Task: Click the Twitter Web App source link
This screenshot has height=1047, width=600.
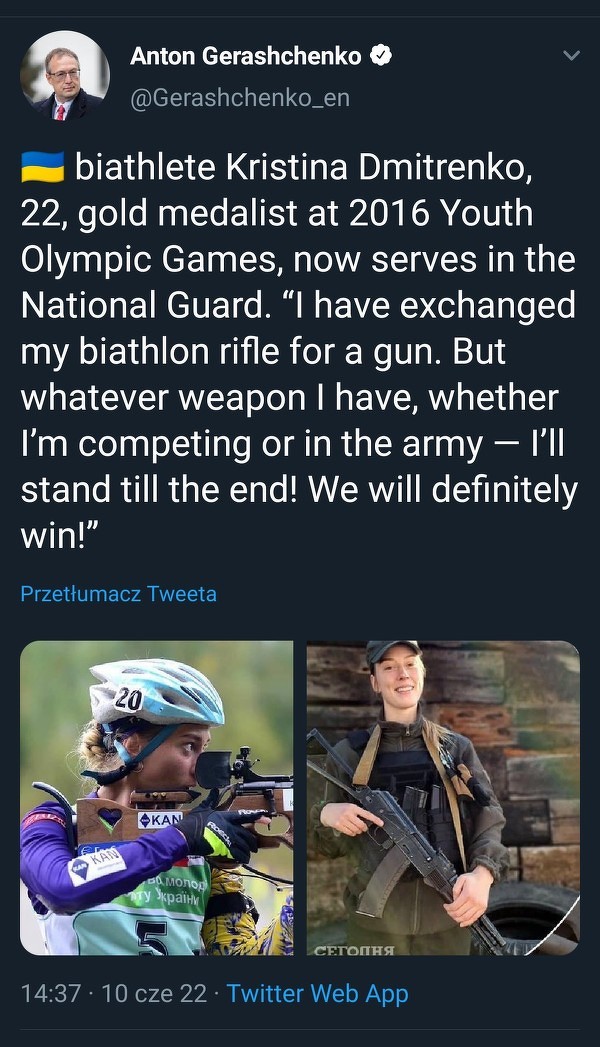Action: coord(317,994)
